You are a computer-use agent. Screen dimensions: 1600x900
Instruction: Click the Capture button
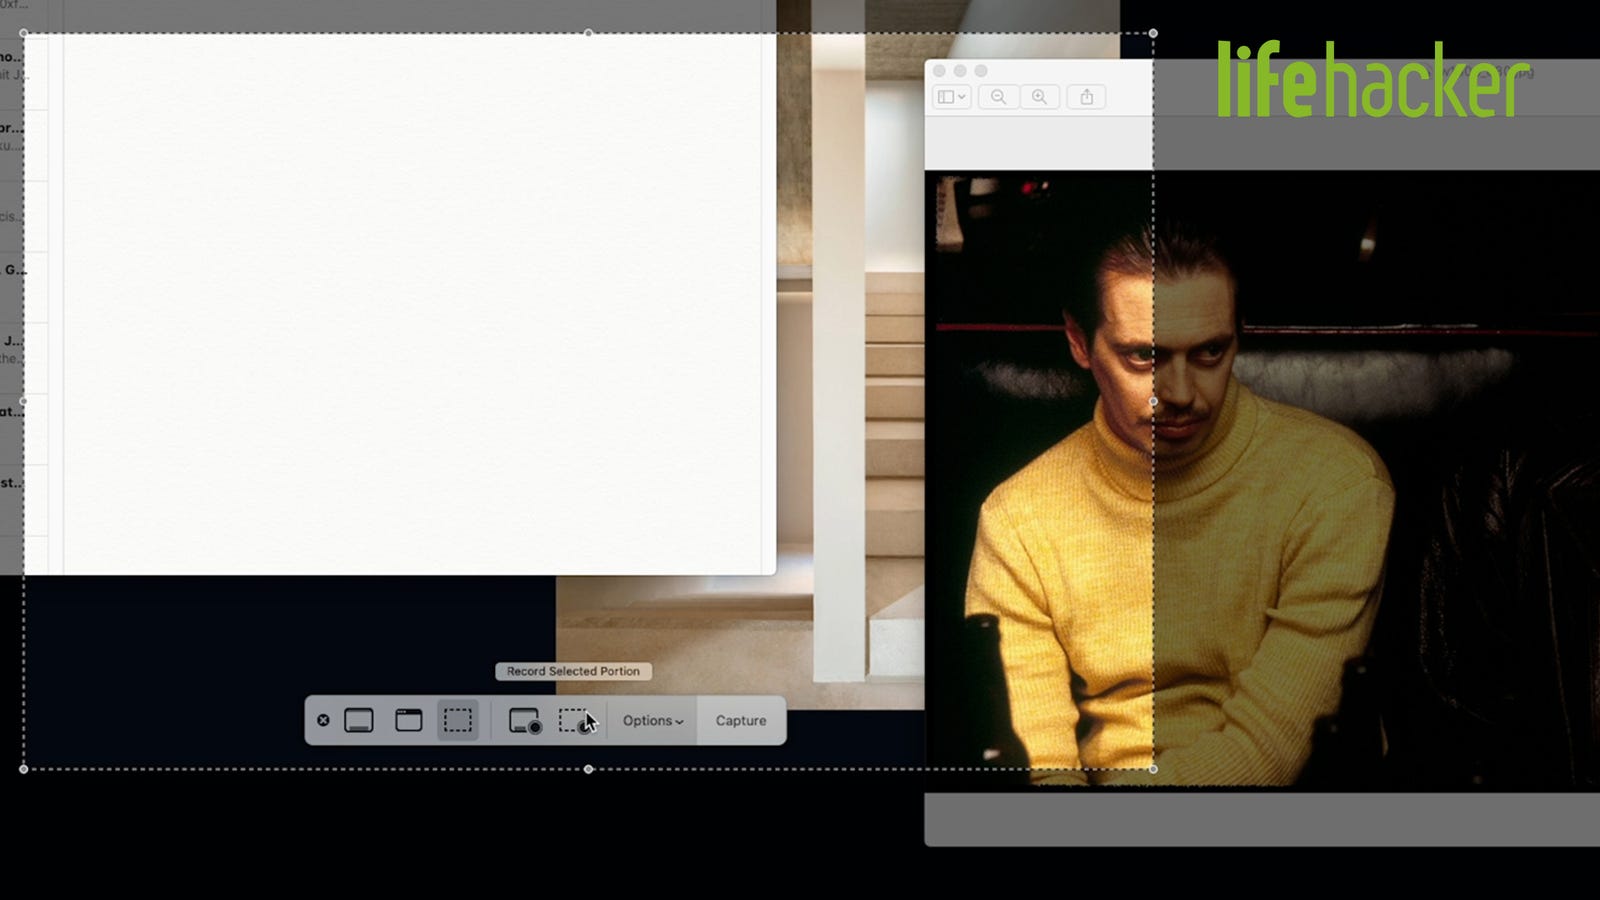pyautogui.click(x=741, y=720)
